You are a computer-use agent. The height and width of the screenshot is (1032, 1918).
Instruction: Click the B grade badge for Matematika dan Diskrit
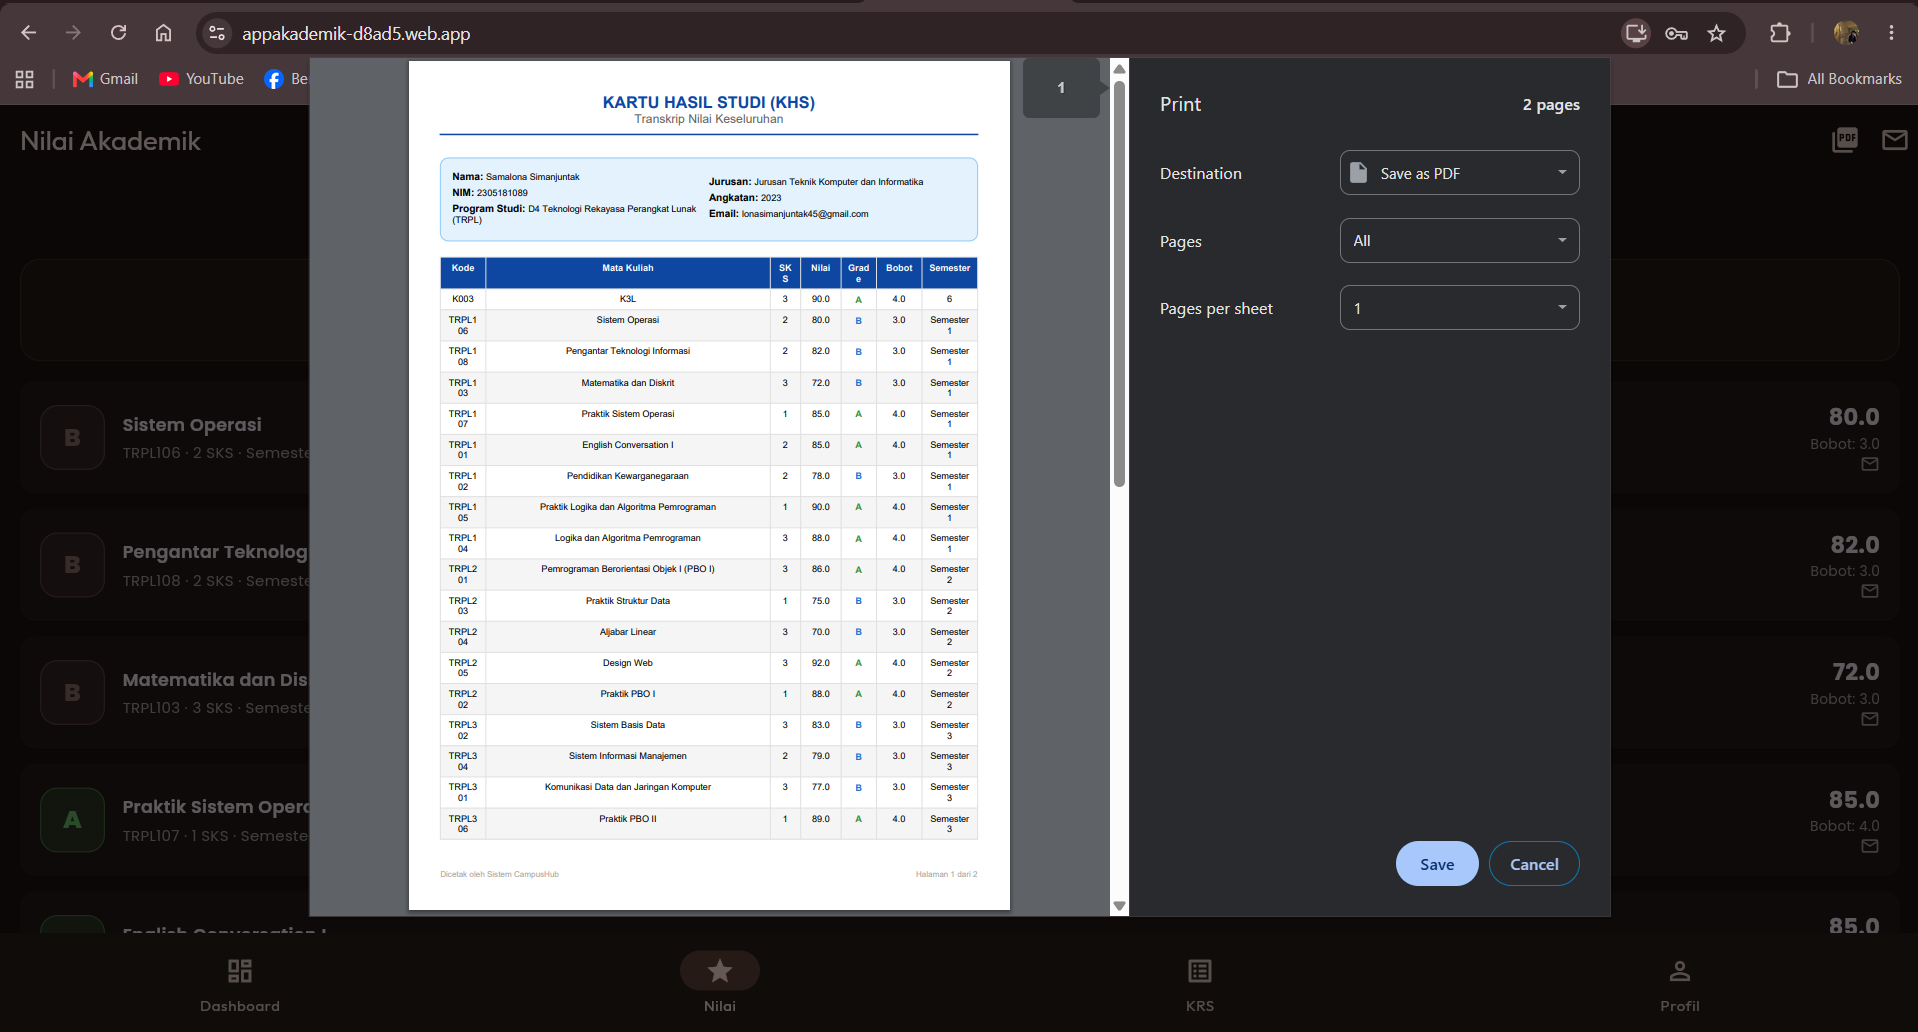pyautogui.click(x=72, y=693)
